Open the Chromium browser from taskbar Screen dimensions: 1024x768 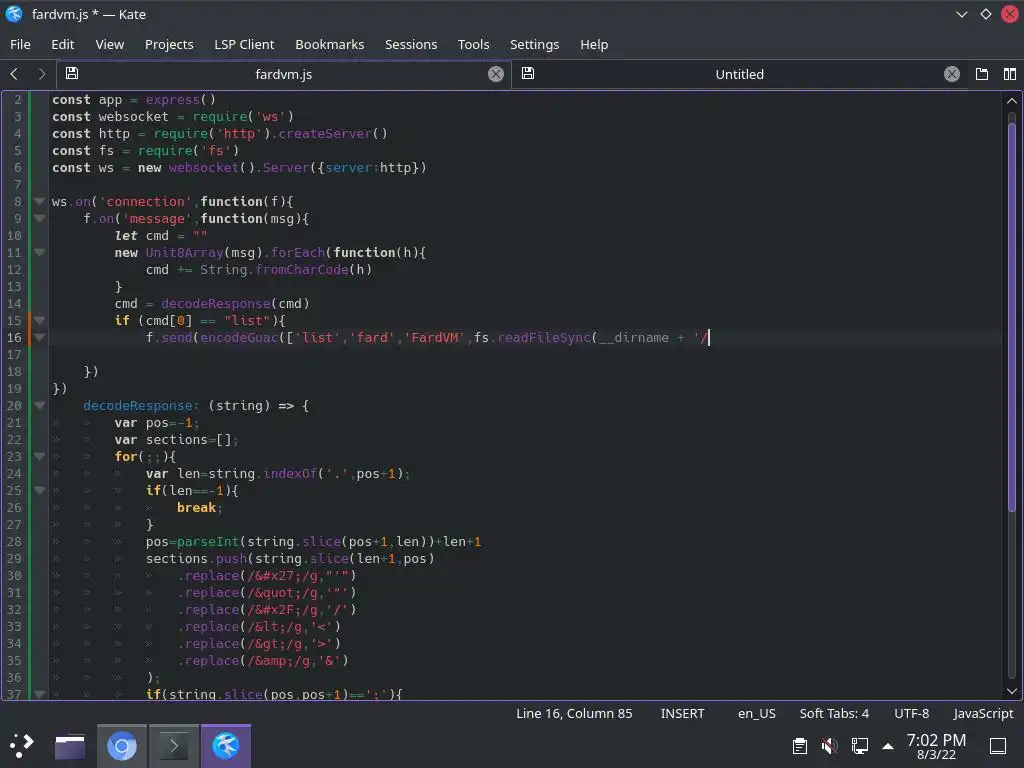click(121, 746)
